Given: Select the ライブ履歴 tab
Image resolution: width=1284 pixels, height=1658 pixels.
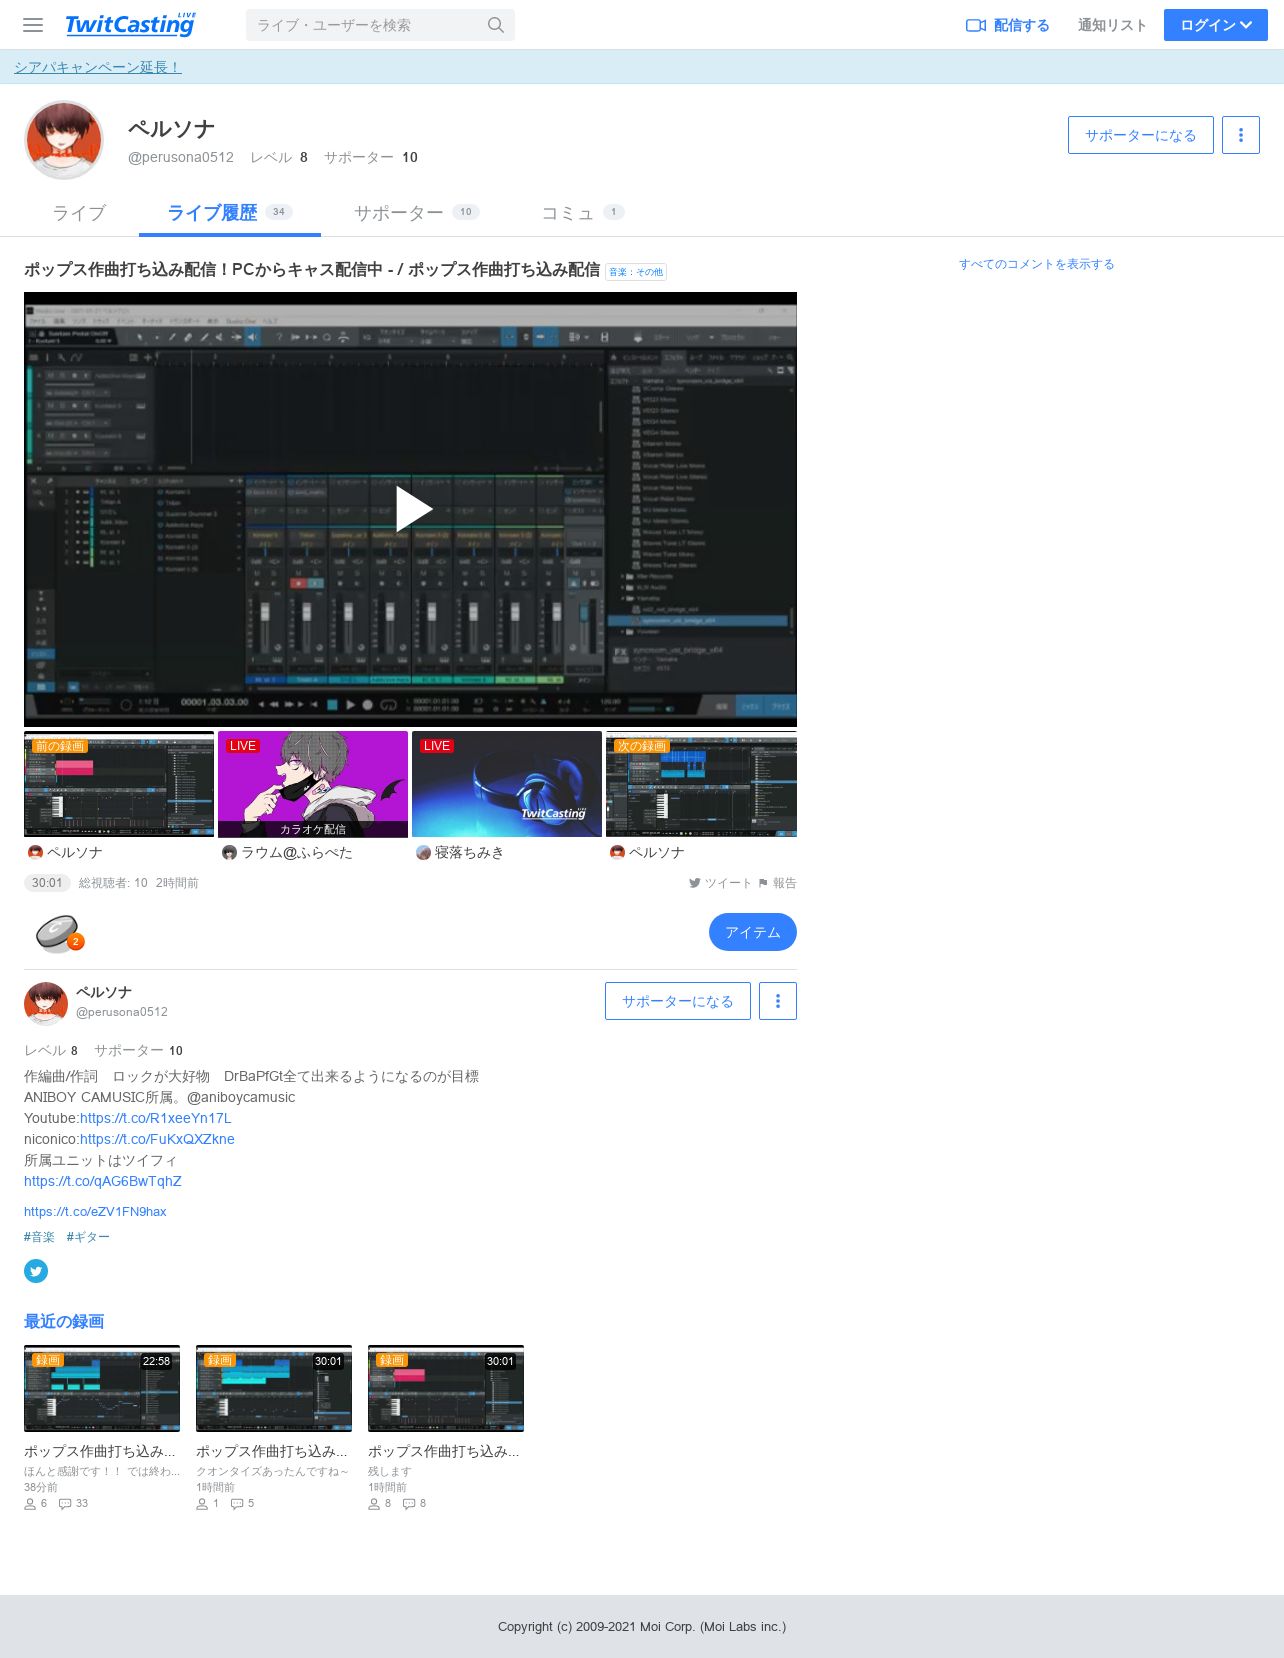Looking at the screenshot, I should 229,213.
